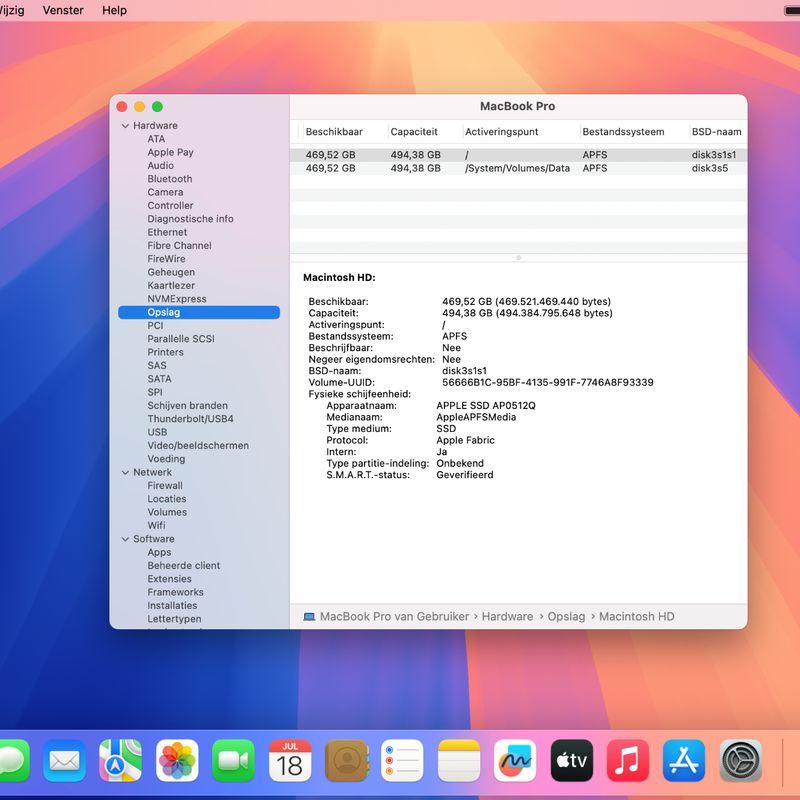The image size is (800, 800).
Task: Launch Maps from the Dock
Action: coord(120,760)
